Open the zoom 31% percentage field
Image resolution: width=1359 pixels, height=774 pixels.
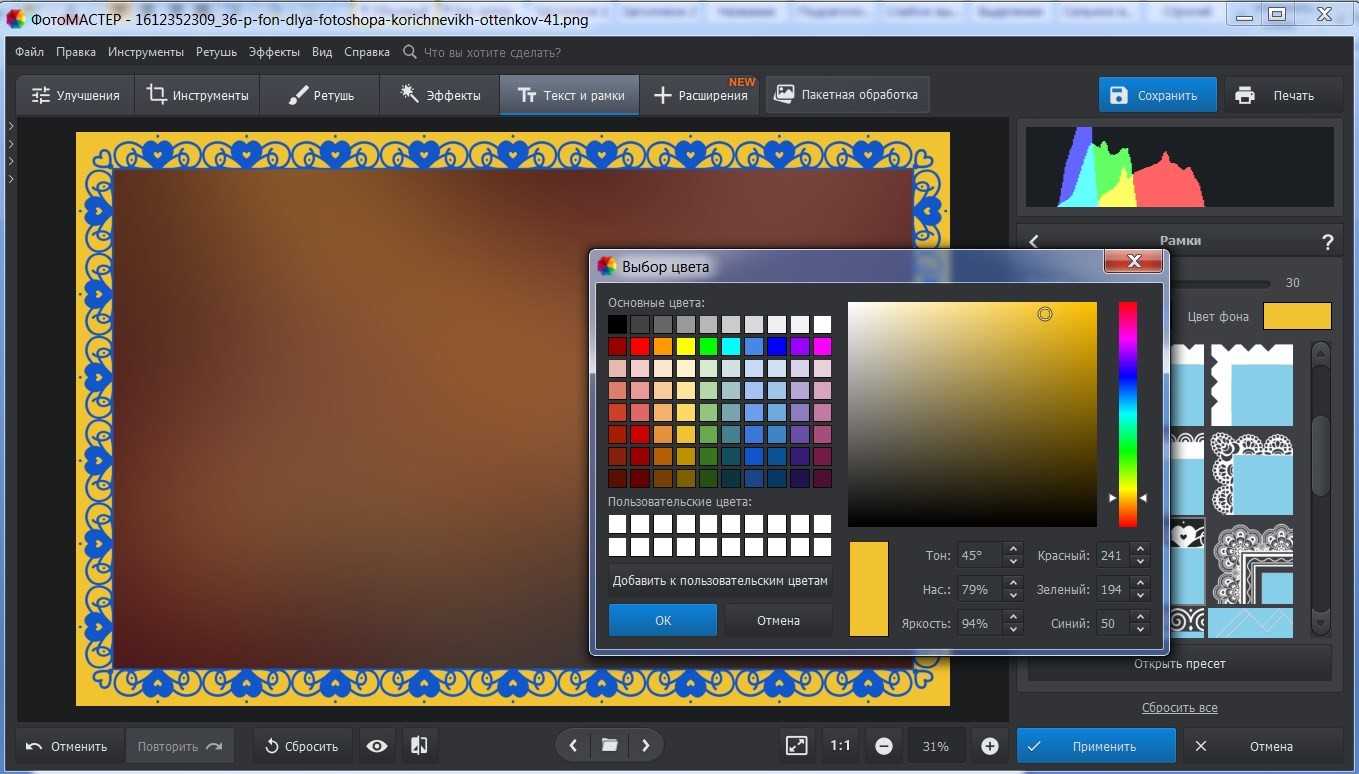pyautogui.click(x=936, y=746)
